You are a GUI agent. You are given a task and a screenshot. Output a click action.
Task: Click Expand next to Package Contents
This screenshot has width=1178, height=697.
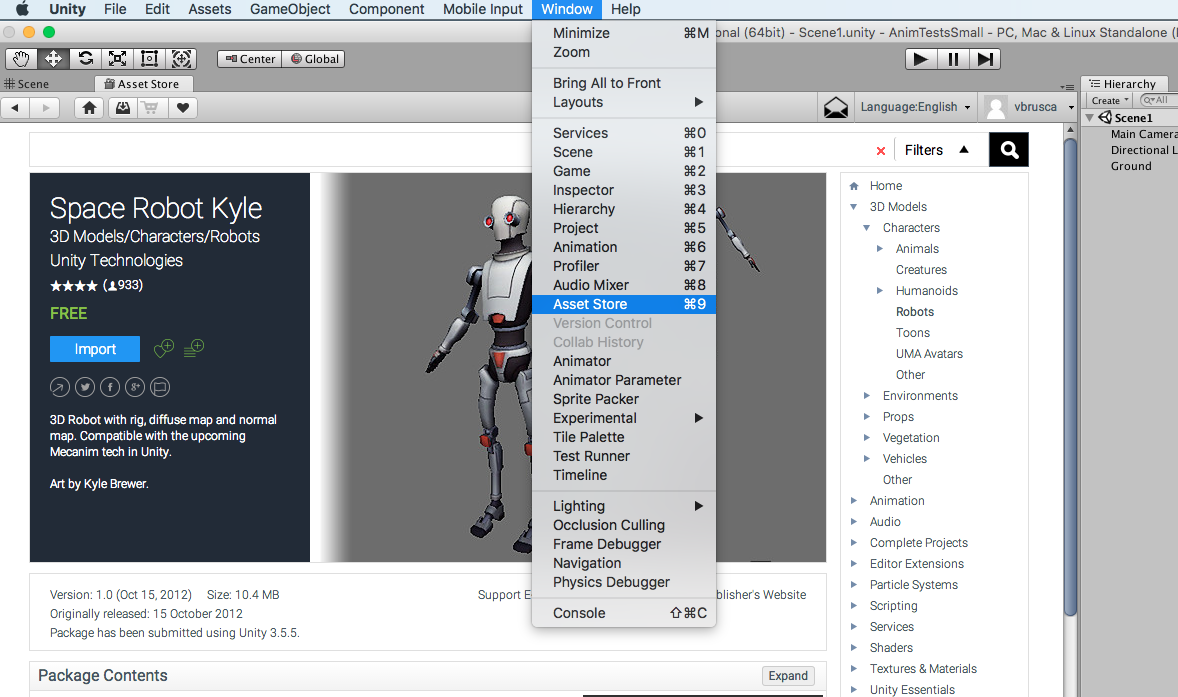787,675
